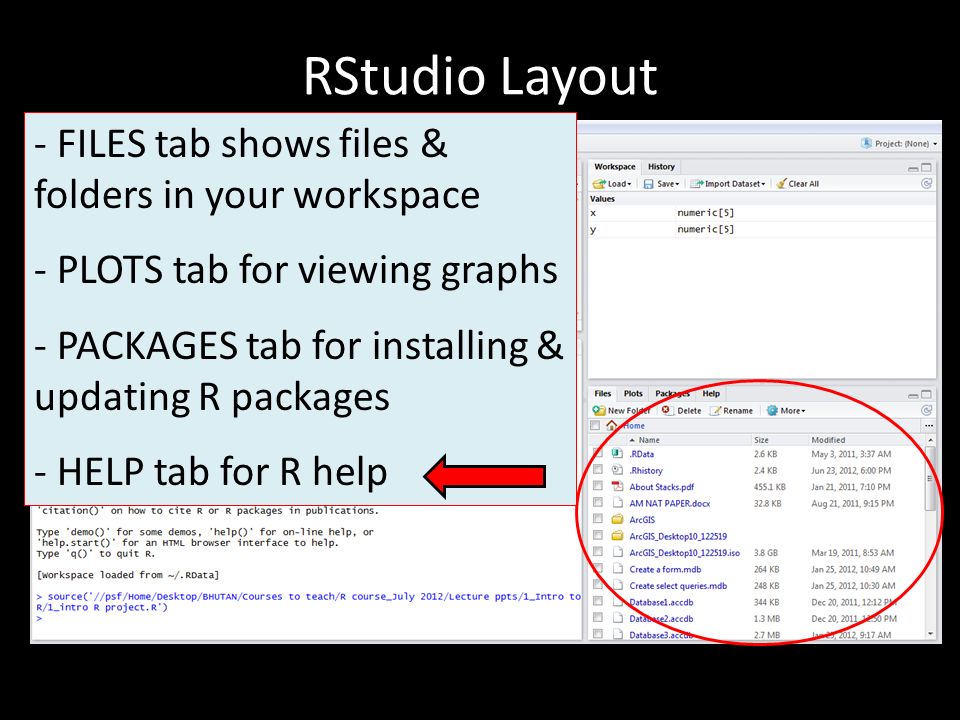960x720 pixels.
Task: Refresh the Workspace pane with the circular arrow
Action: [927, 184]
